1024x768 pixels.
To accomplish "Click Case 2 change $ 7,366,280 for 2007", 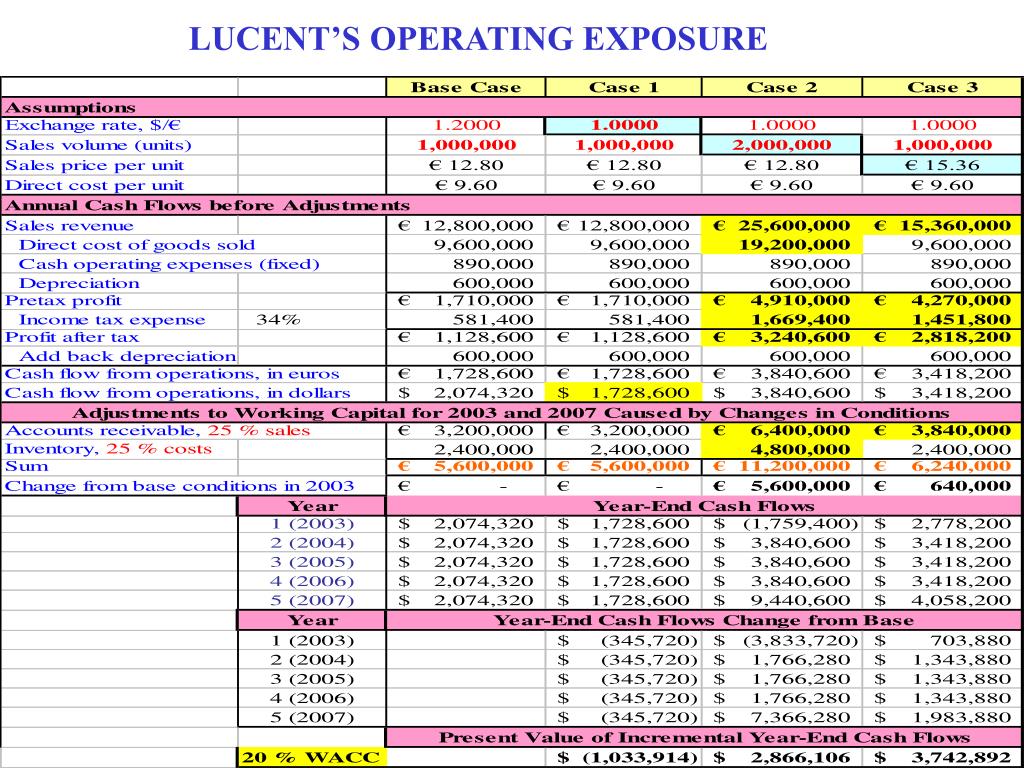I will click(x=782, y=718).
